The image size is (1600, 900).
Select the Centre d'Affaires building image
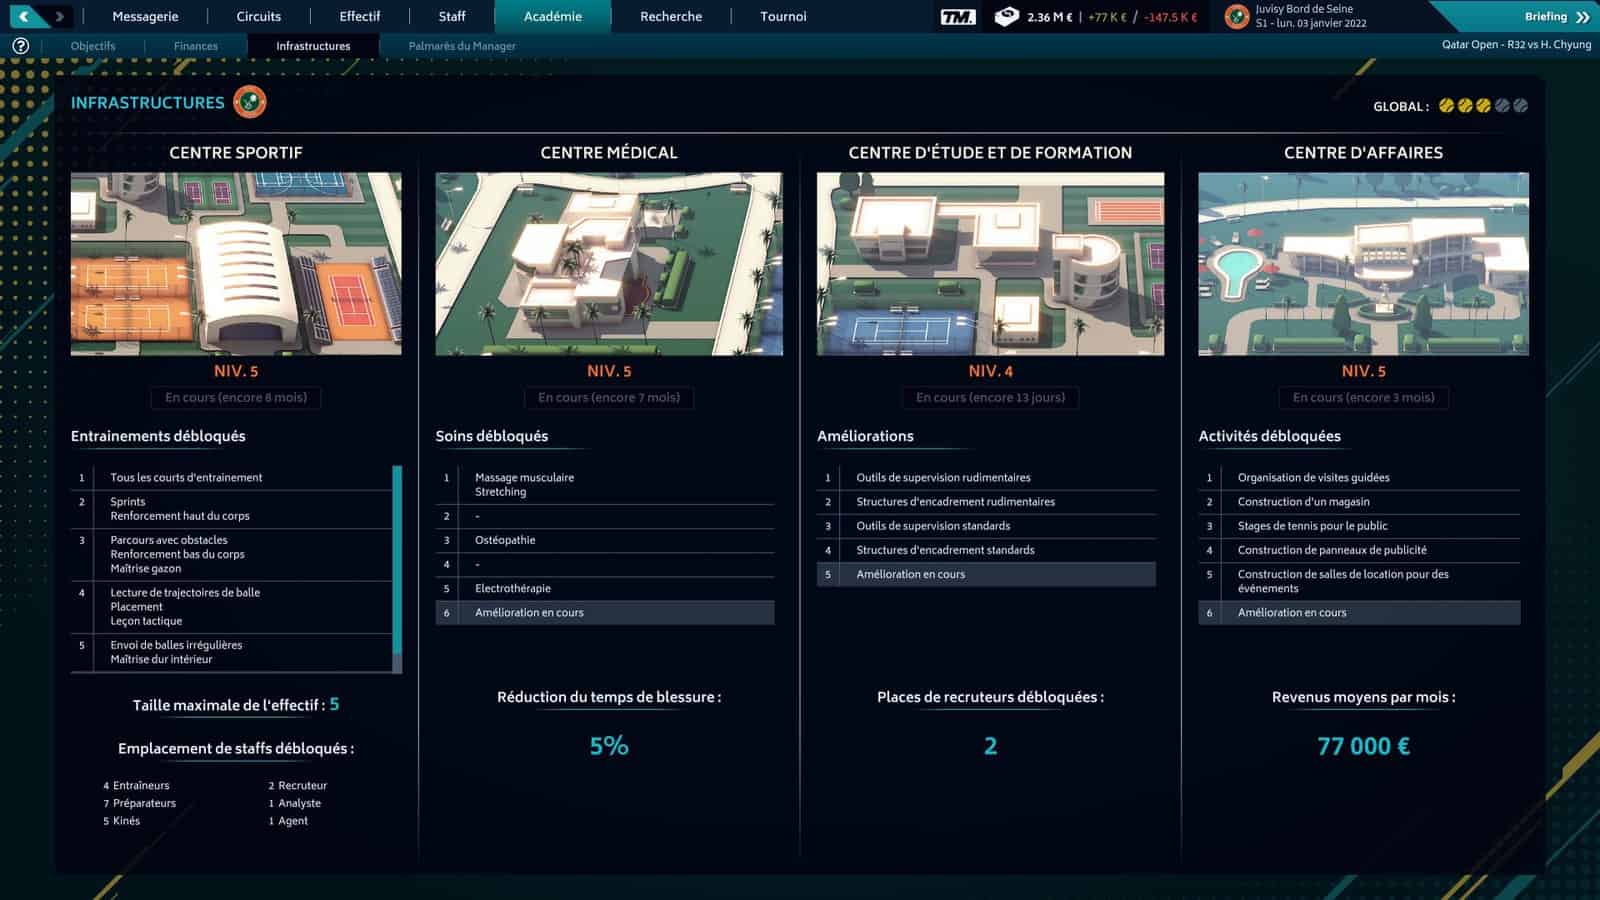pos(1363,264)
